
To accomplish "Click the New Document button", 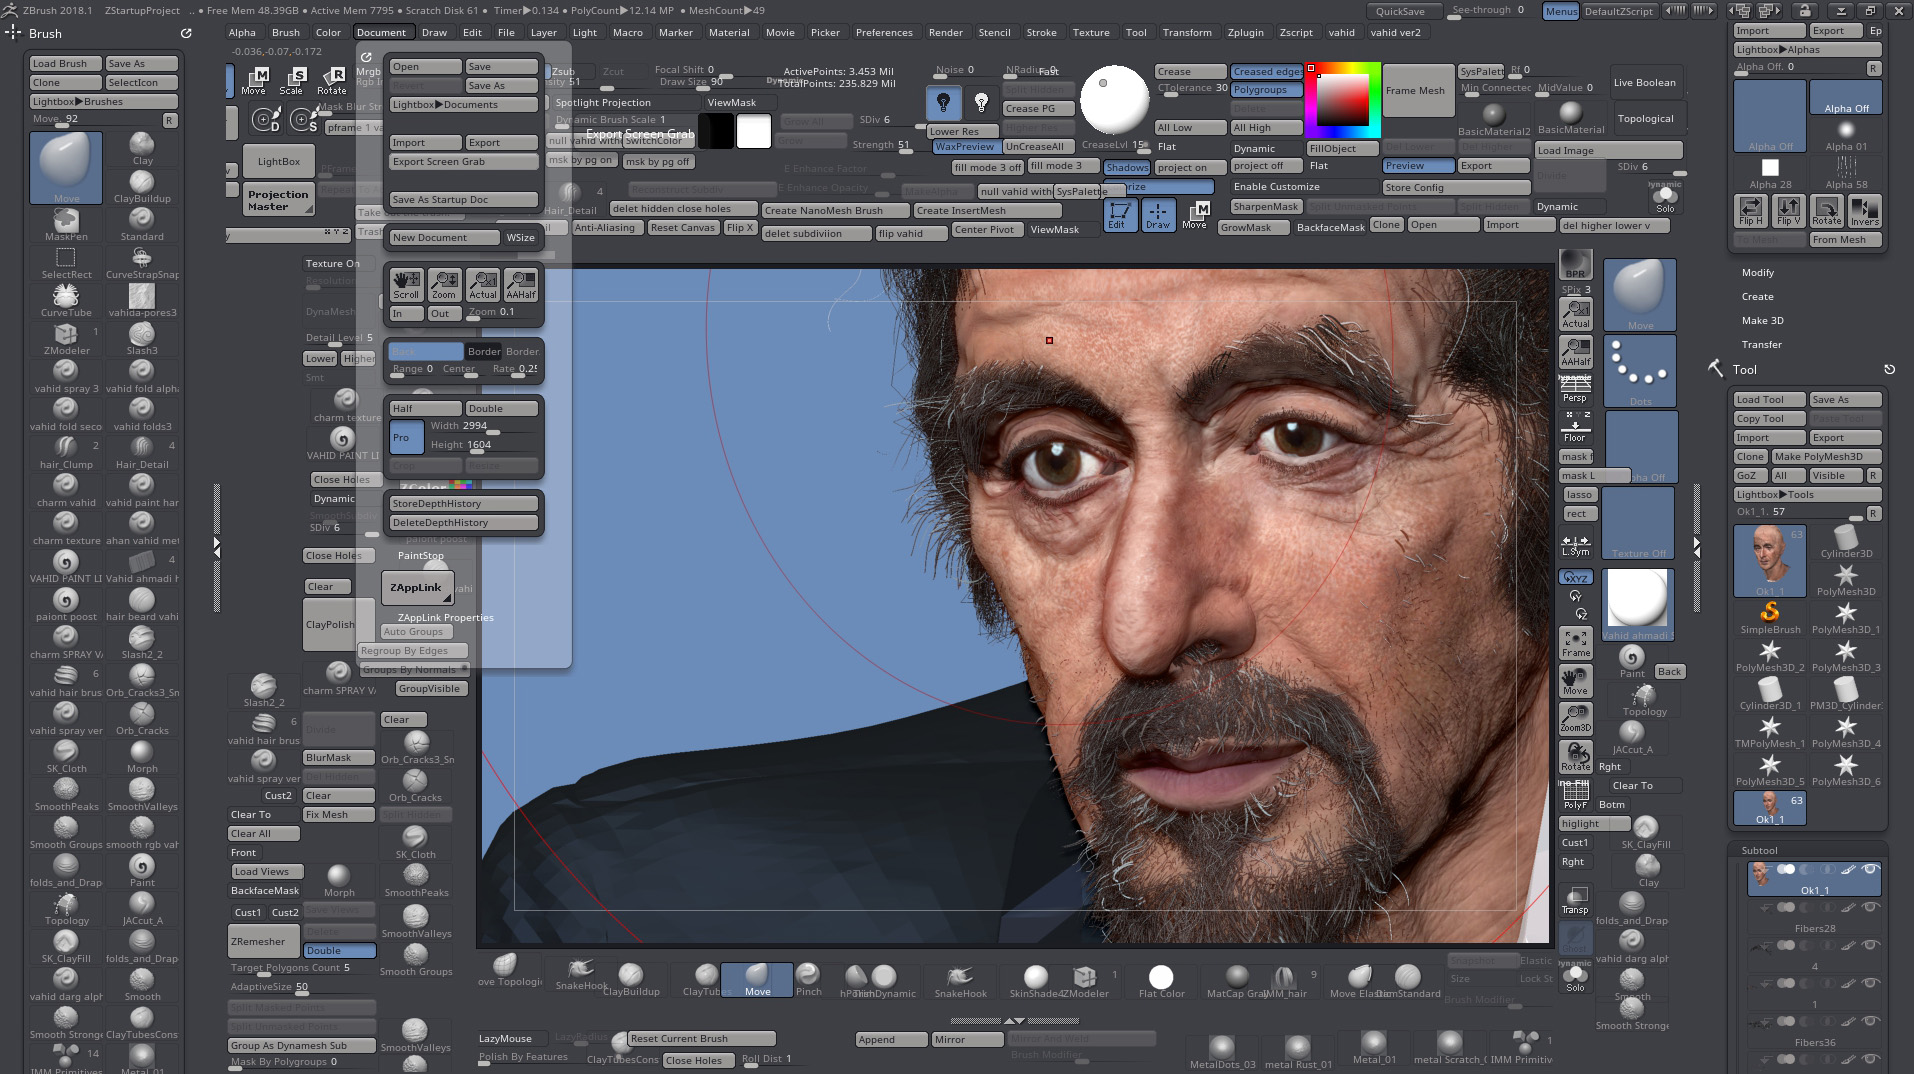I will (444, 237).
